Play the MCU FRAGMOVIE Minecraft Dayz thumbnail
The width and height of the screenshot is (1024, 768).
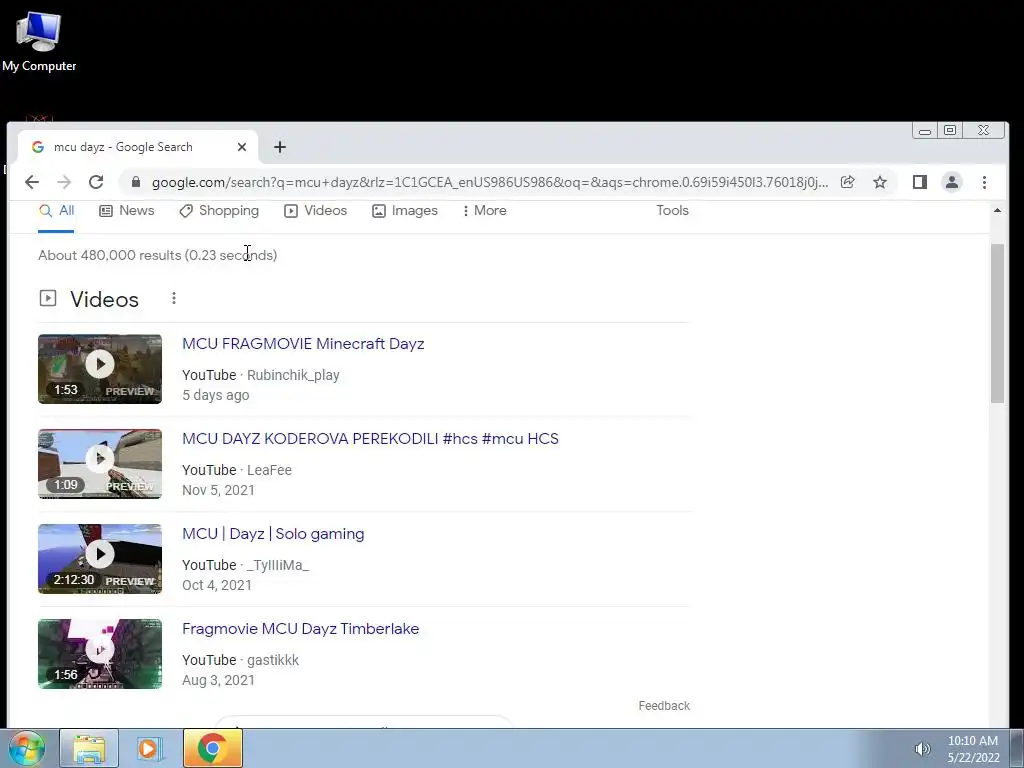(100, 369)
